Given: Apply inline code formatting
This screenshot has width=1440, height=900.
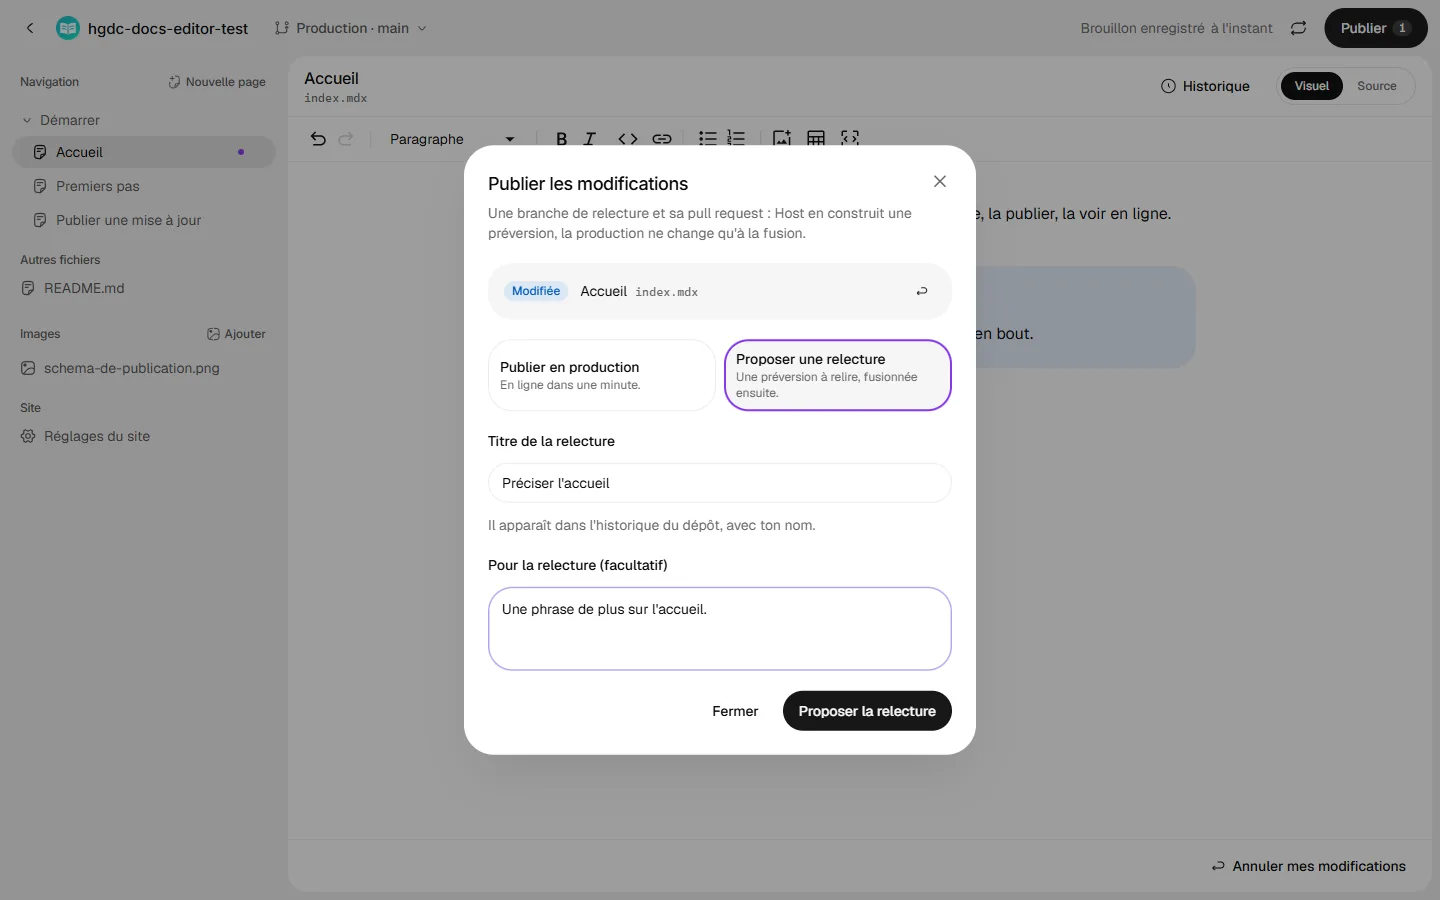Looking at the screenshot, I should pos(628,139).
